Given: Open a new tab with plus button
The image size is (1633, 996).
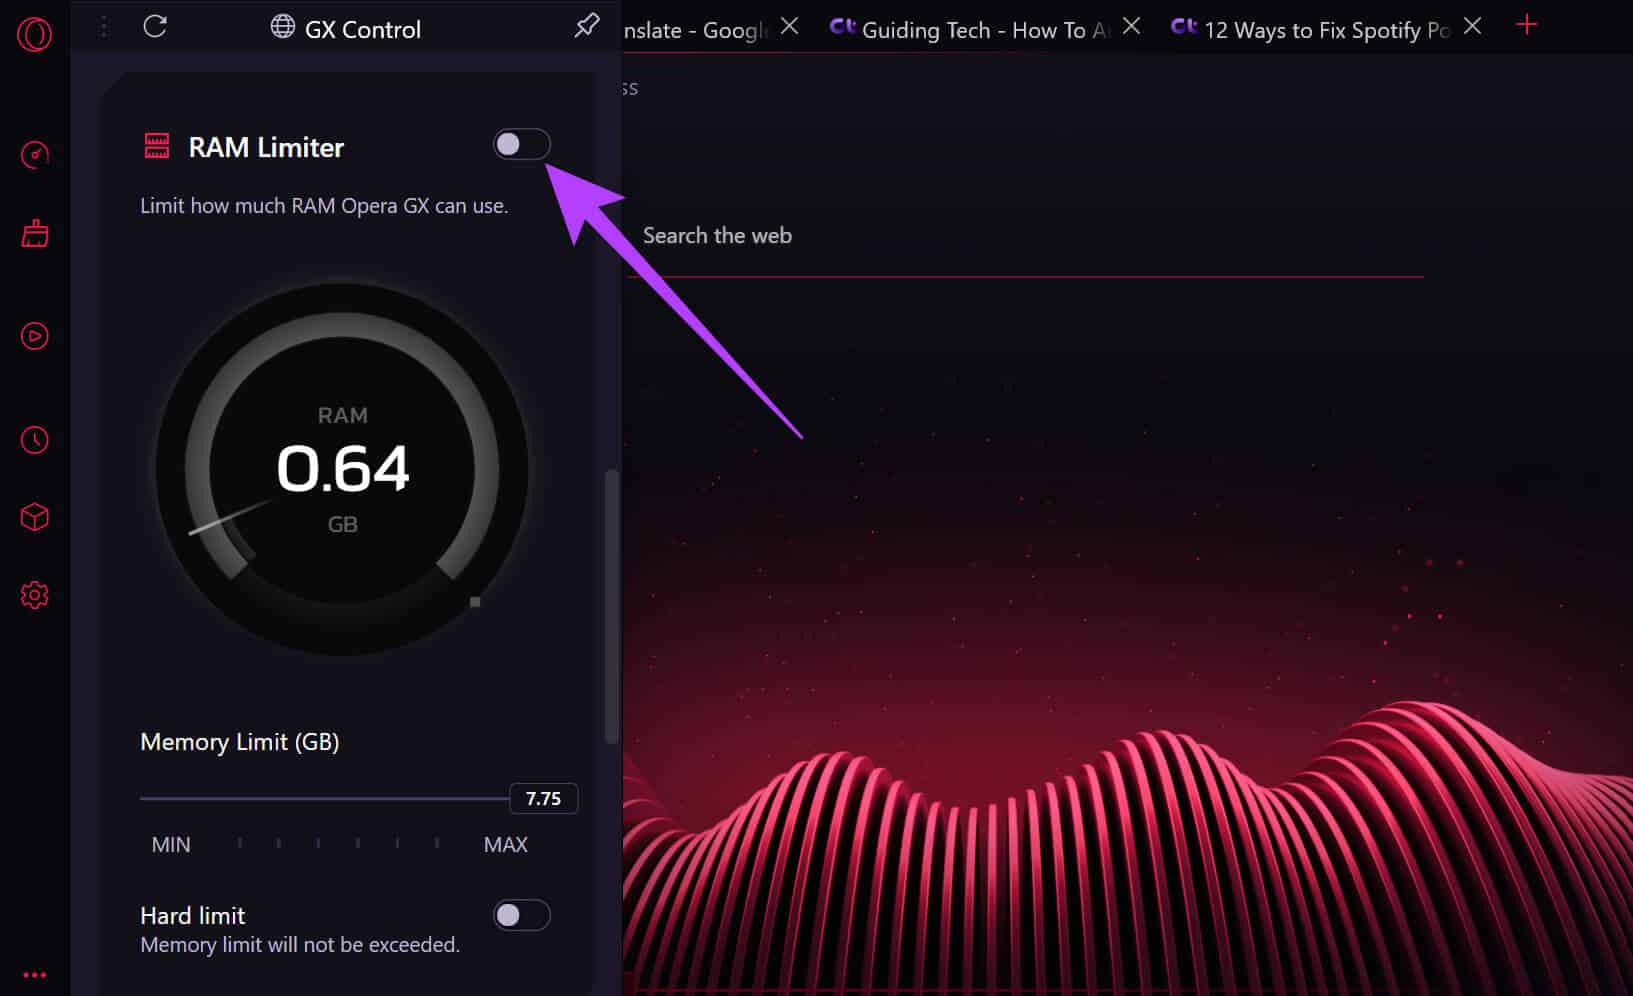Looking at the screenshot, I should click(1526, 25).
